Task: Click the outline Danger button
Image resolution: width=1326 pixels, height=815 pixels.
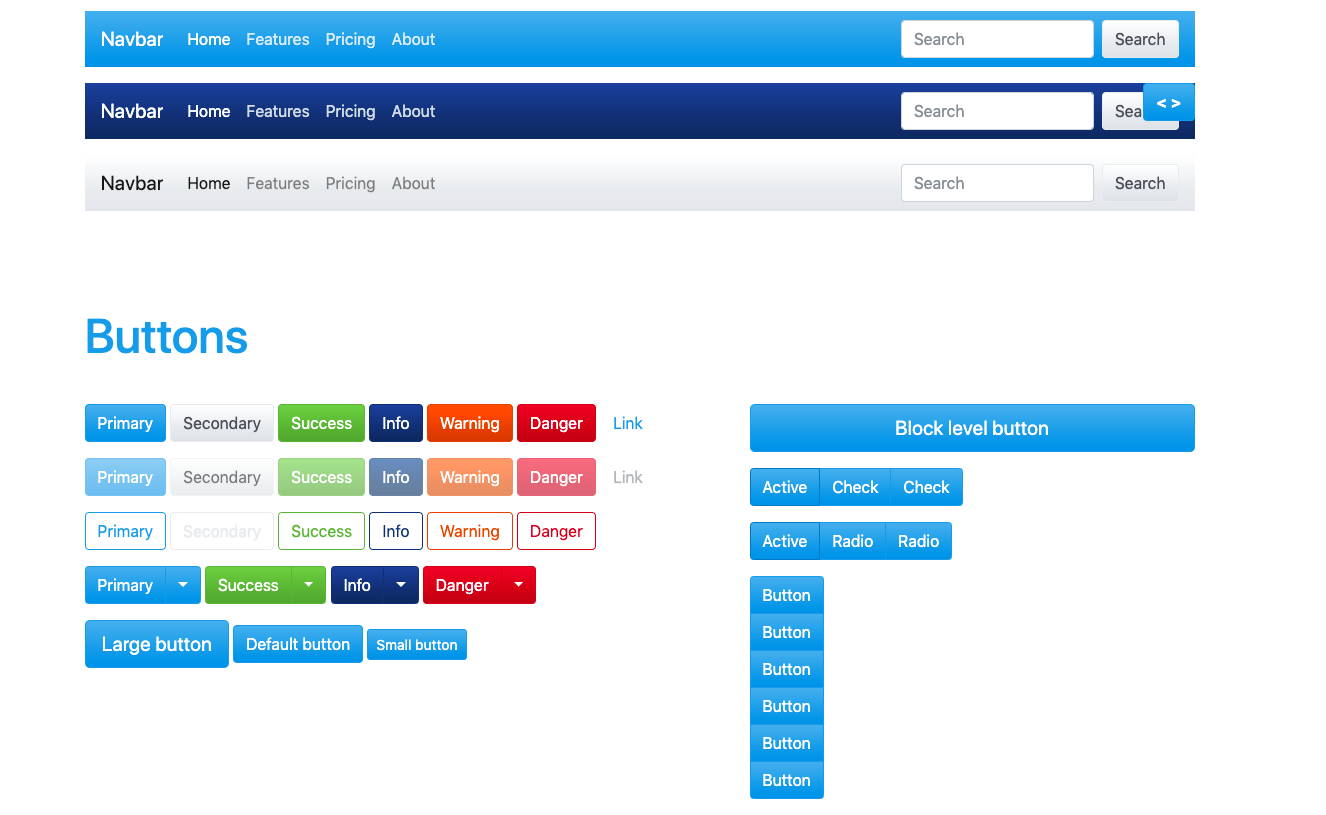Action: tap(556, 531)
